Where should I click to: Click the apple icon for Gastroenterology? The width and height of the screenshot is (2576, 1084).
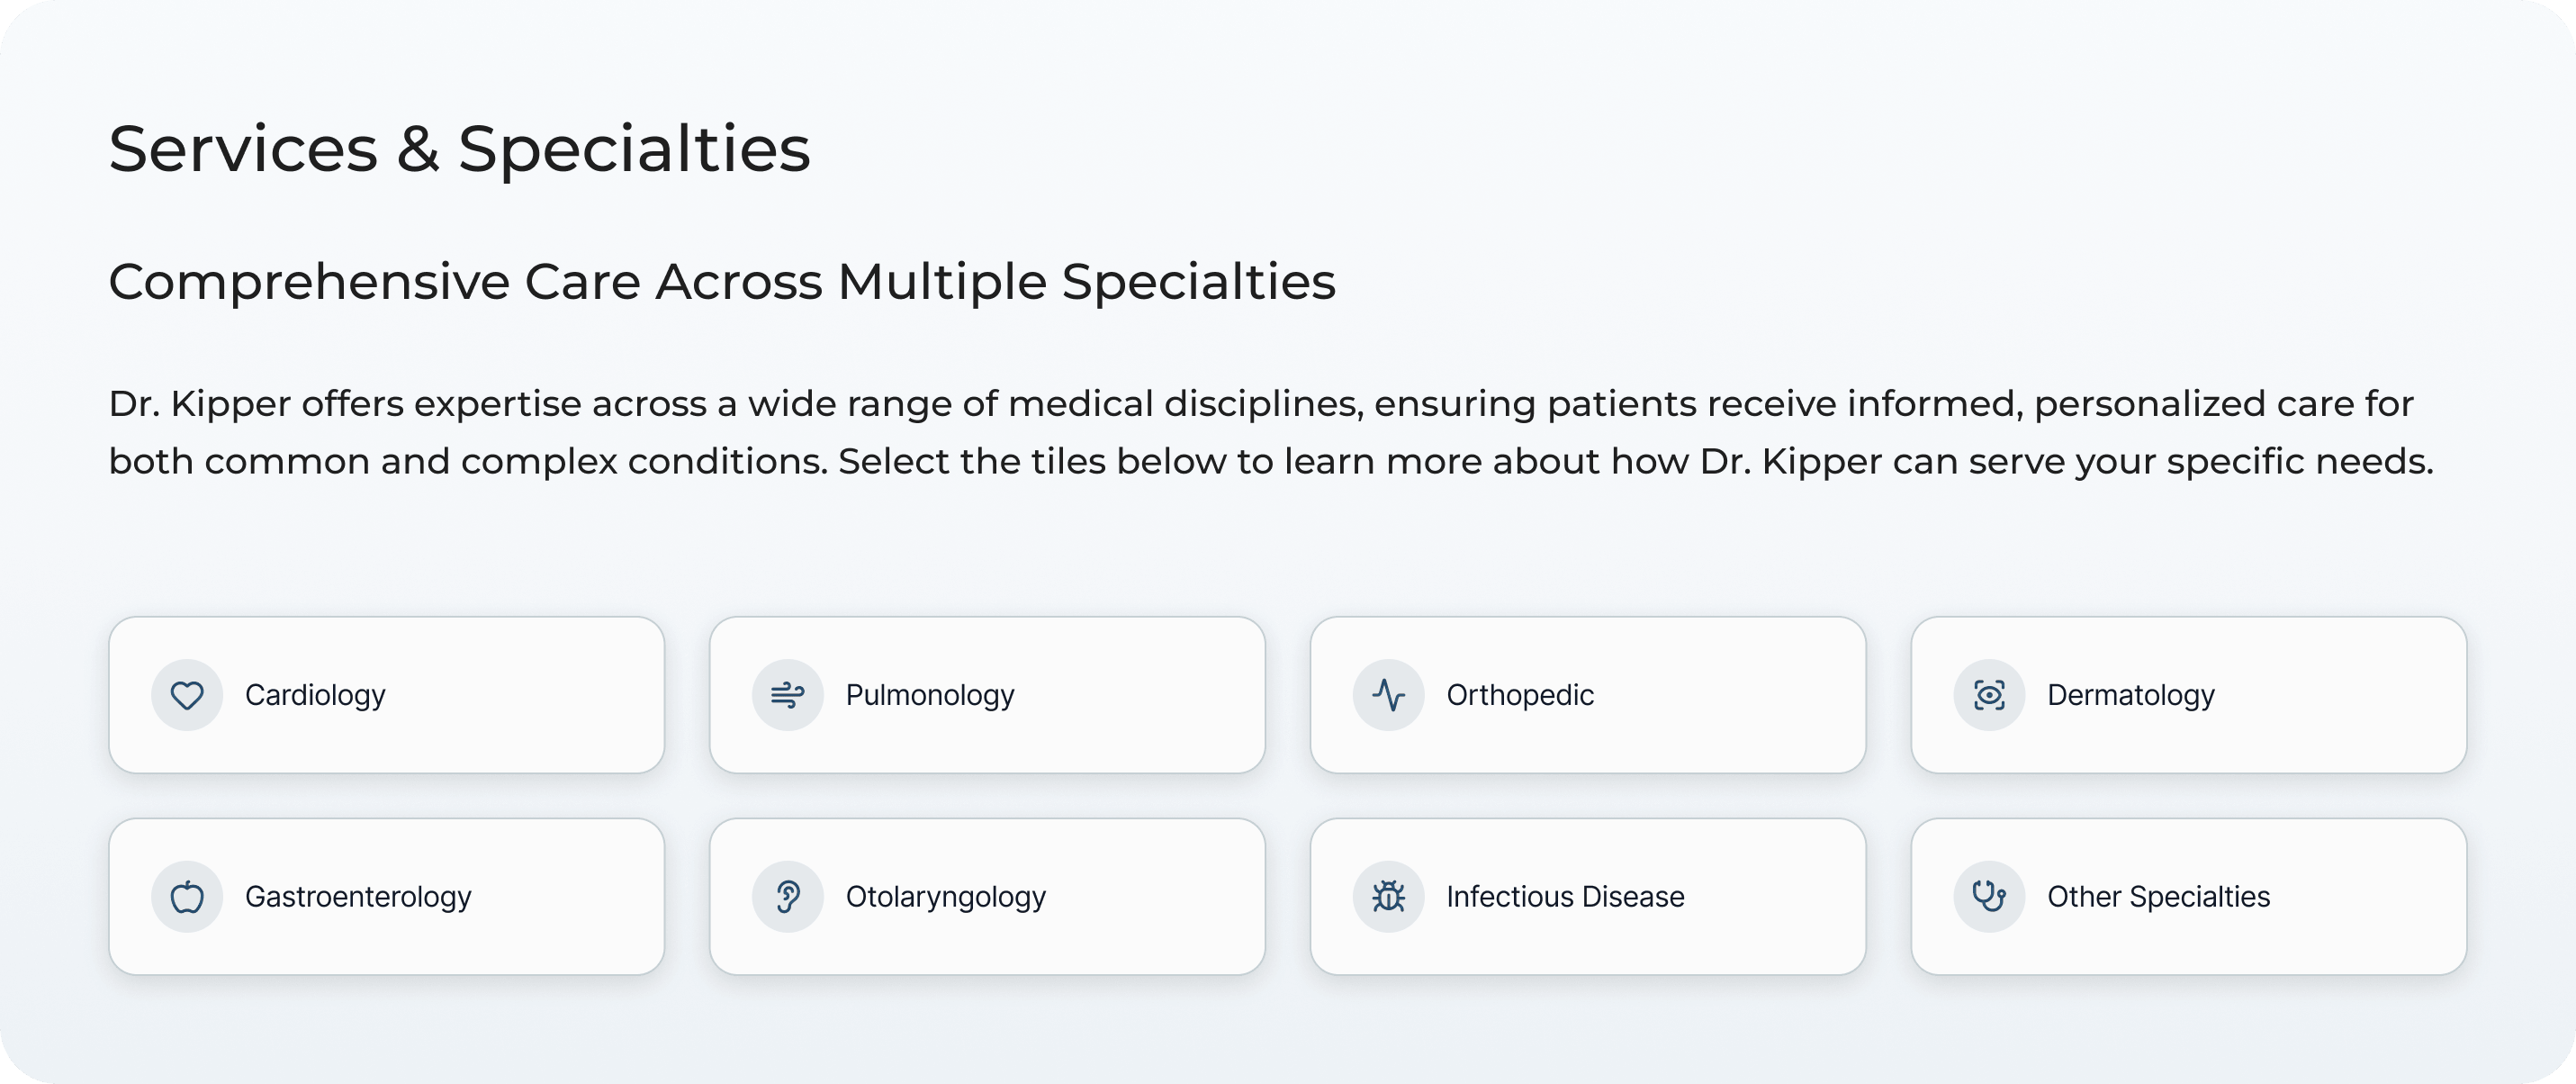[187, 897]
